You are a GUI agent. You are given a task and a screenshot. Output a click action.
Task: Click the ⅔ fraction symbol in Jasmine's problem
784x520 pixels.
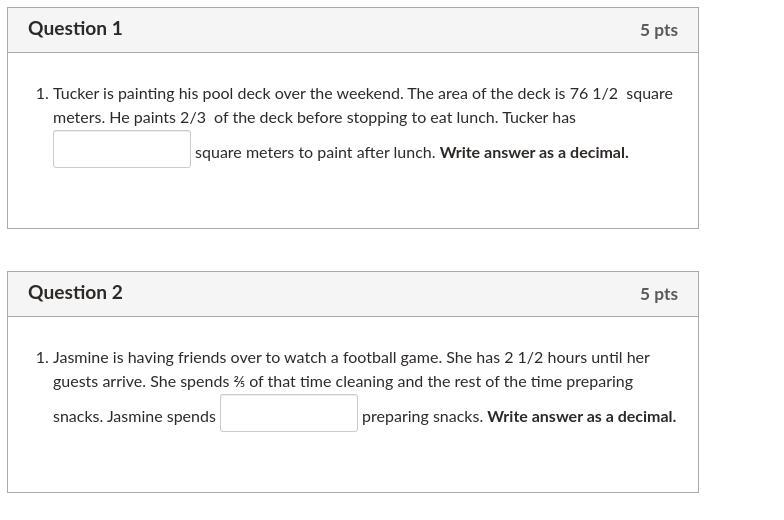tap(239, 382)
